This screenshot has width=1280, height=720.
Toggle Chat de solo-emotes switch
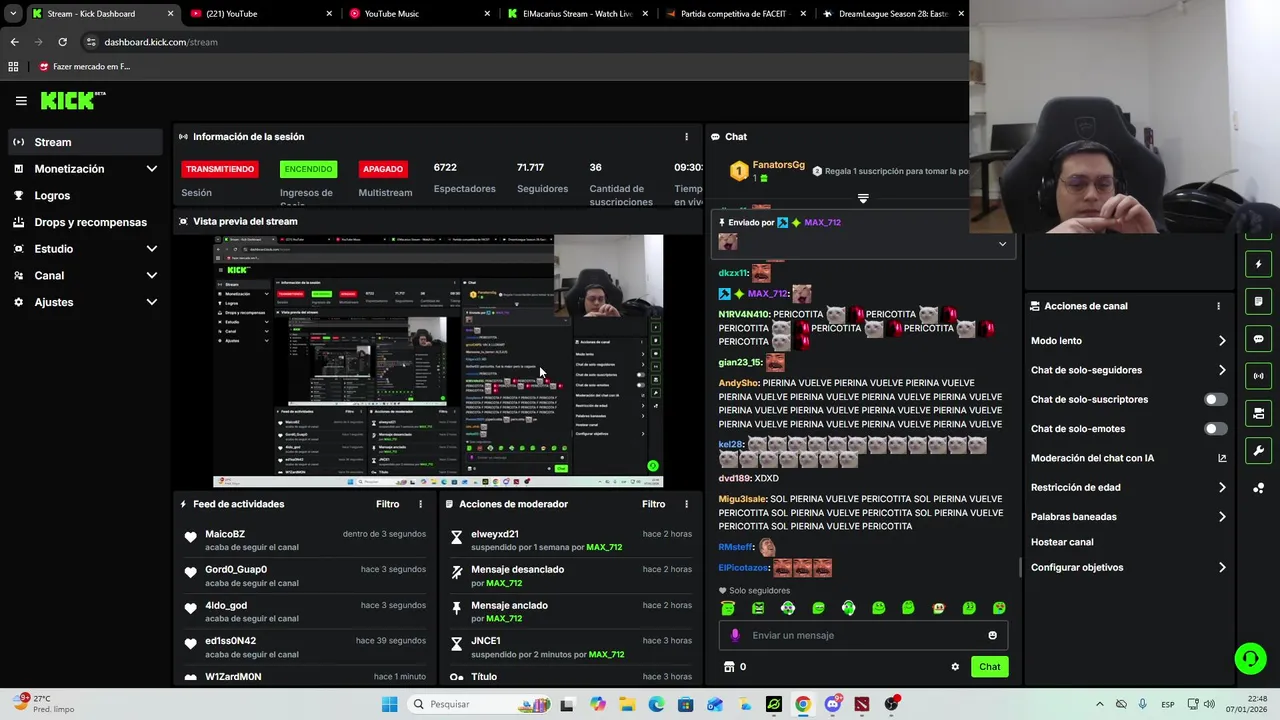(x=1215, y=429)
